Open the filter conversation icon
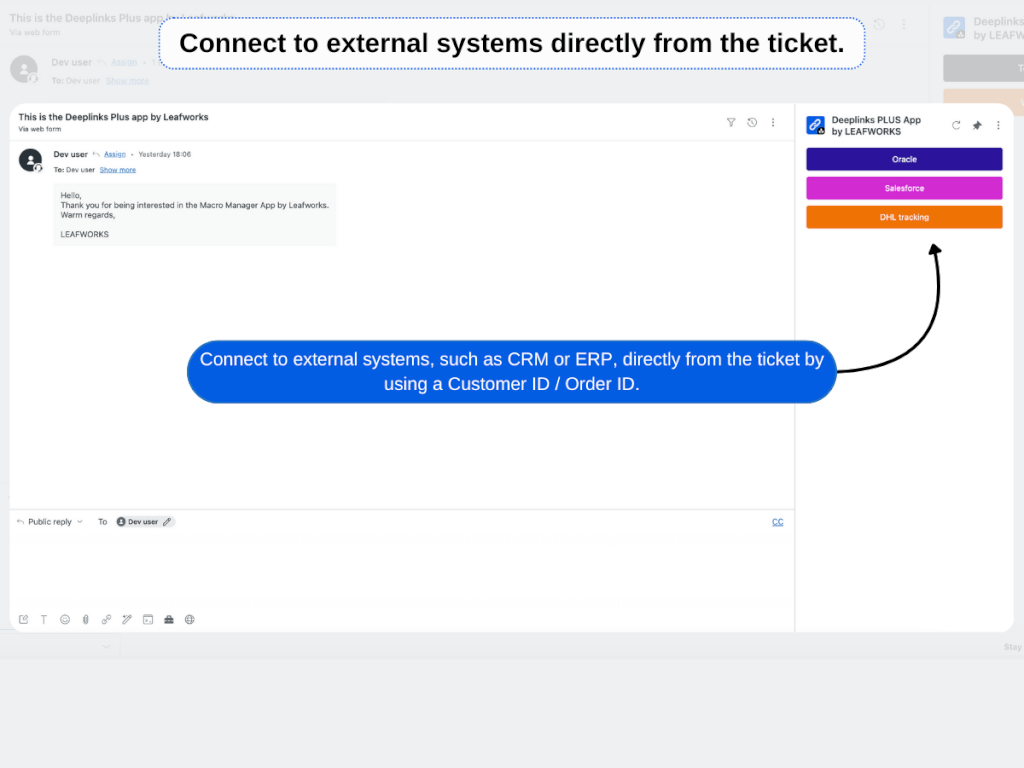This screenshot has width=1024, height=768. [731, 122]
